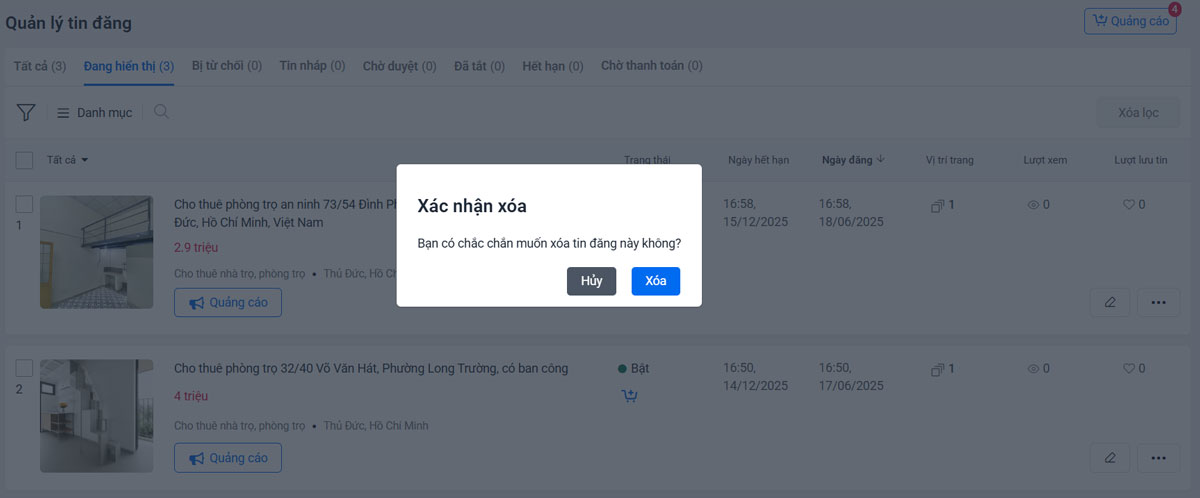Click the cart-plus icon under Bật status

pos(629,396)
